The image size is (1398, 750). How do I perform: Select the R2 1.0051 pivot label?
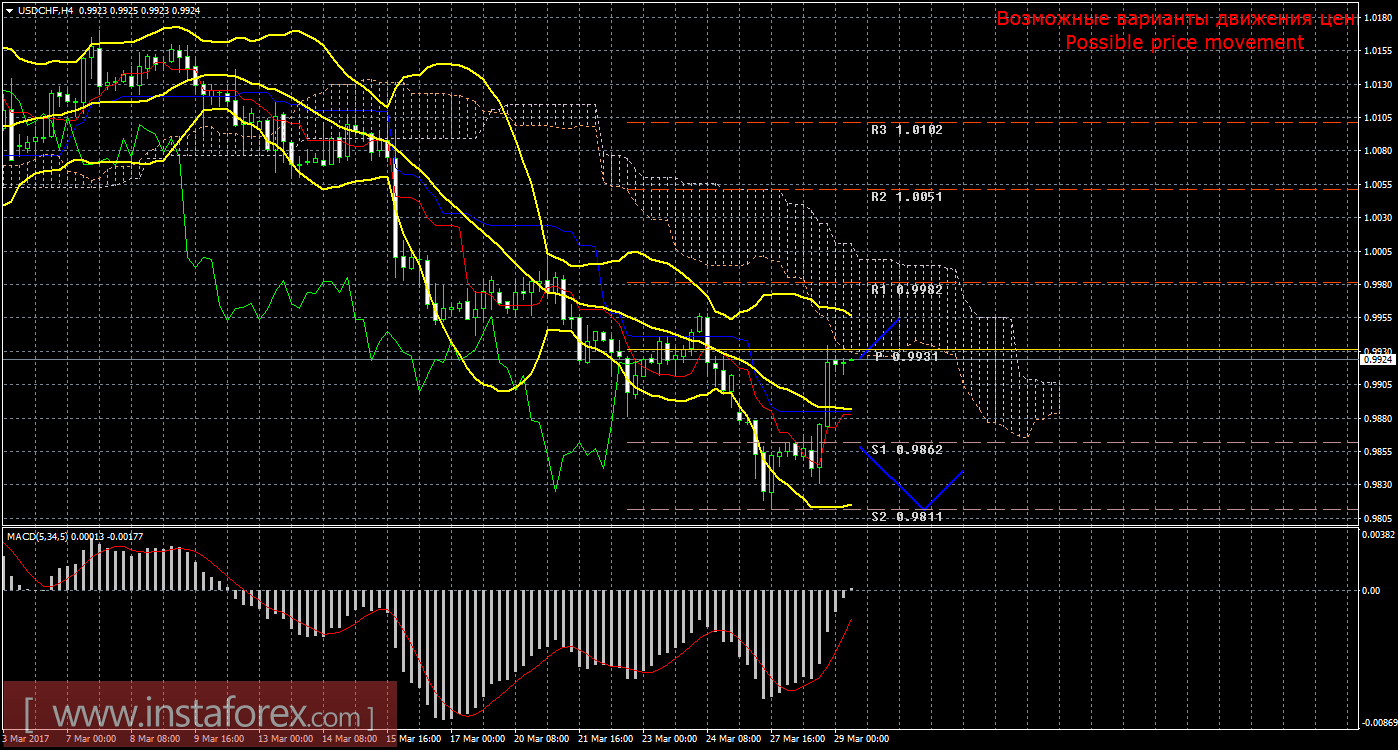point(906,197)
